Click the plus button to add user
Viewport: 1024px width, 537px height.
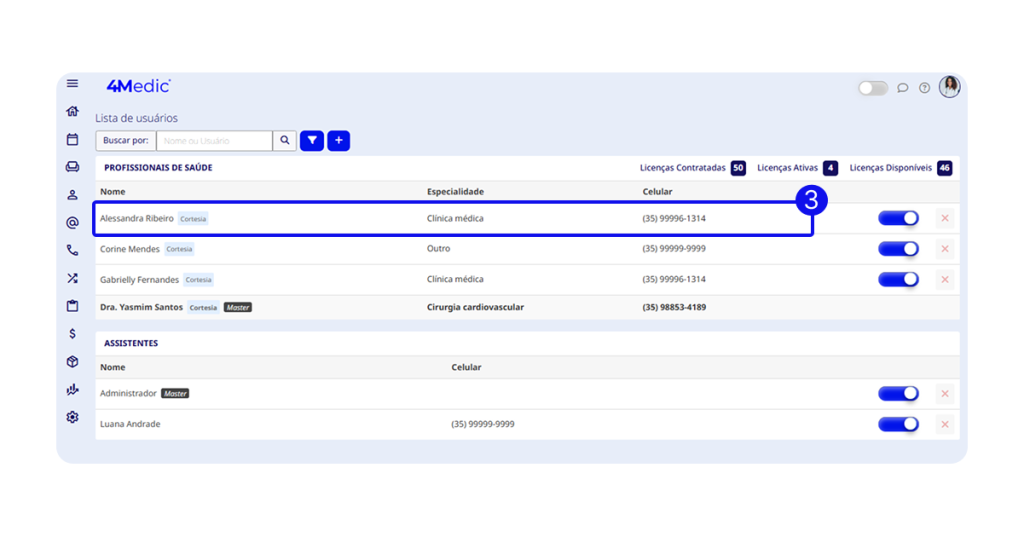(339, 141)
